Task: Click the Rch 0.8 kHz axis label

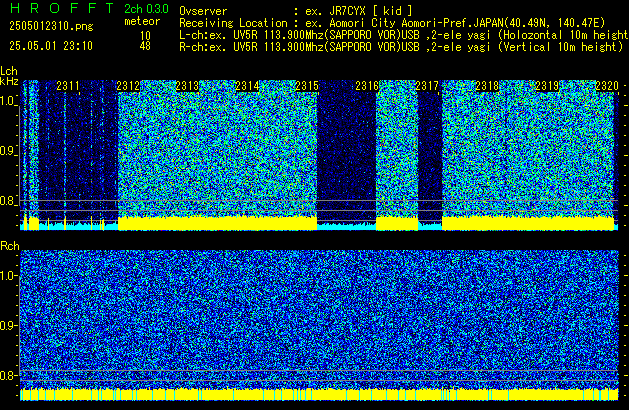Action: coord(8,375)
